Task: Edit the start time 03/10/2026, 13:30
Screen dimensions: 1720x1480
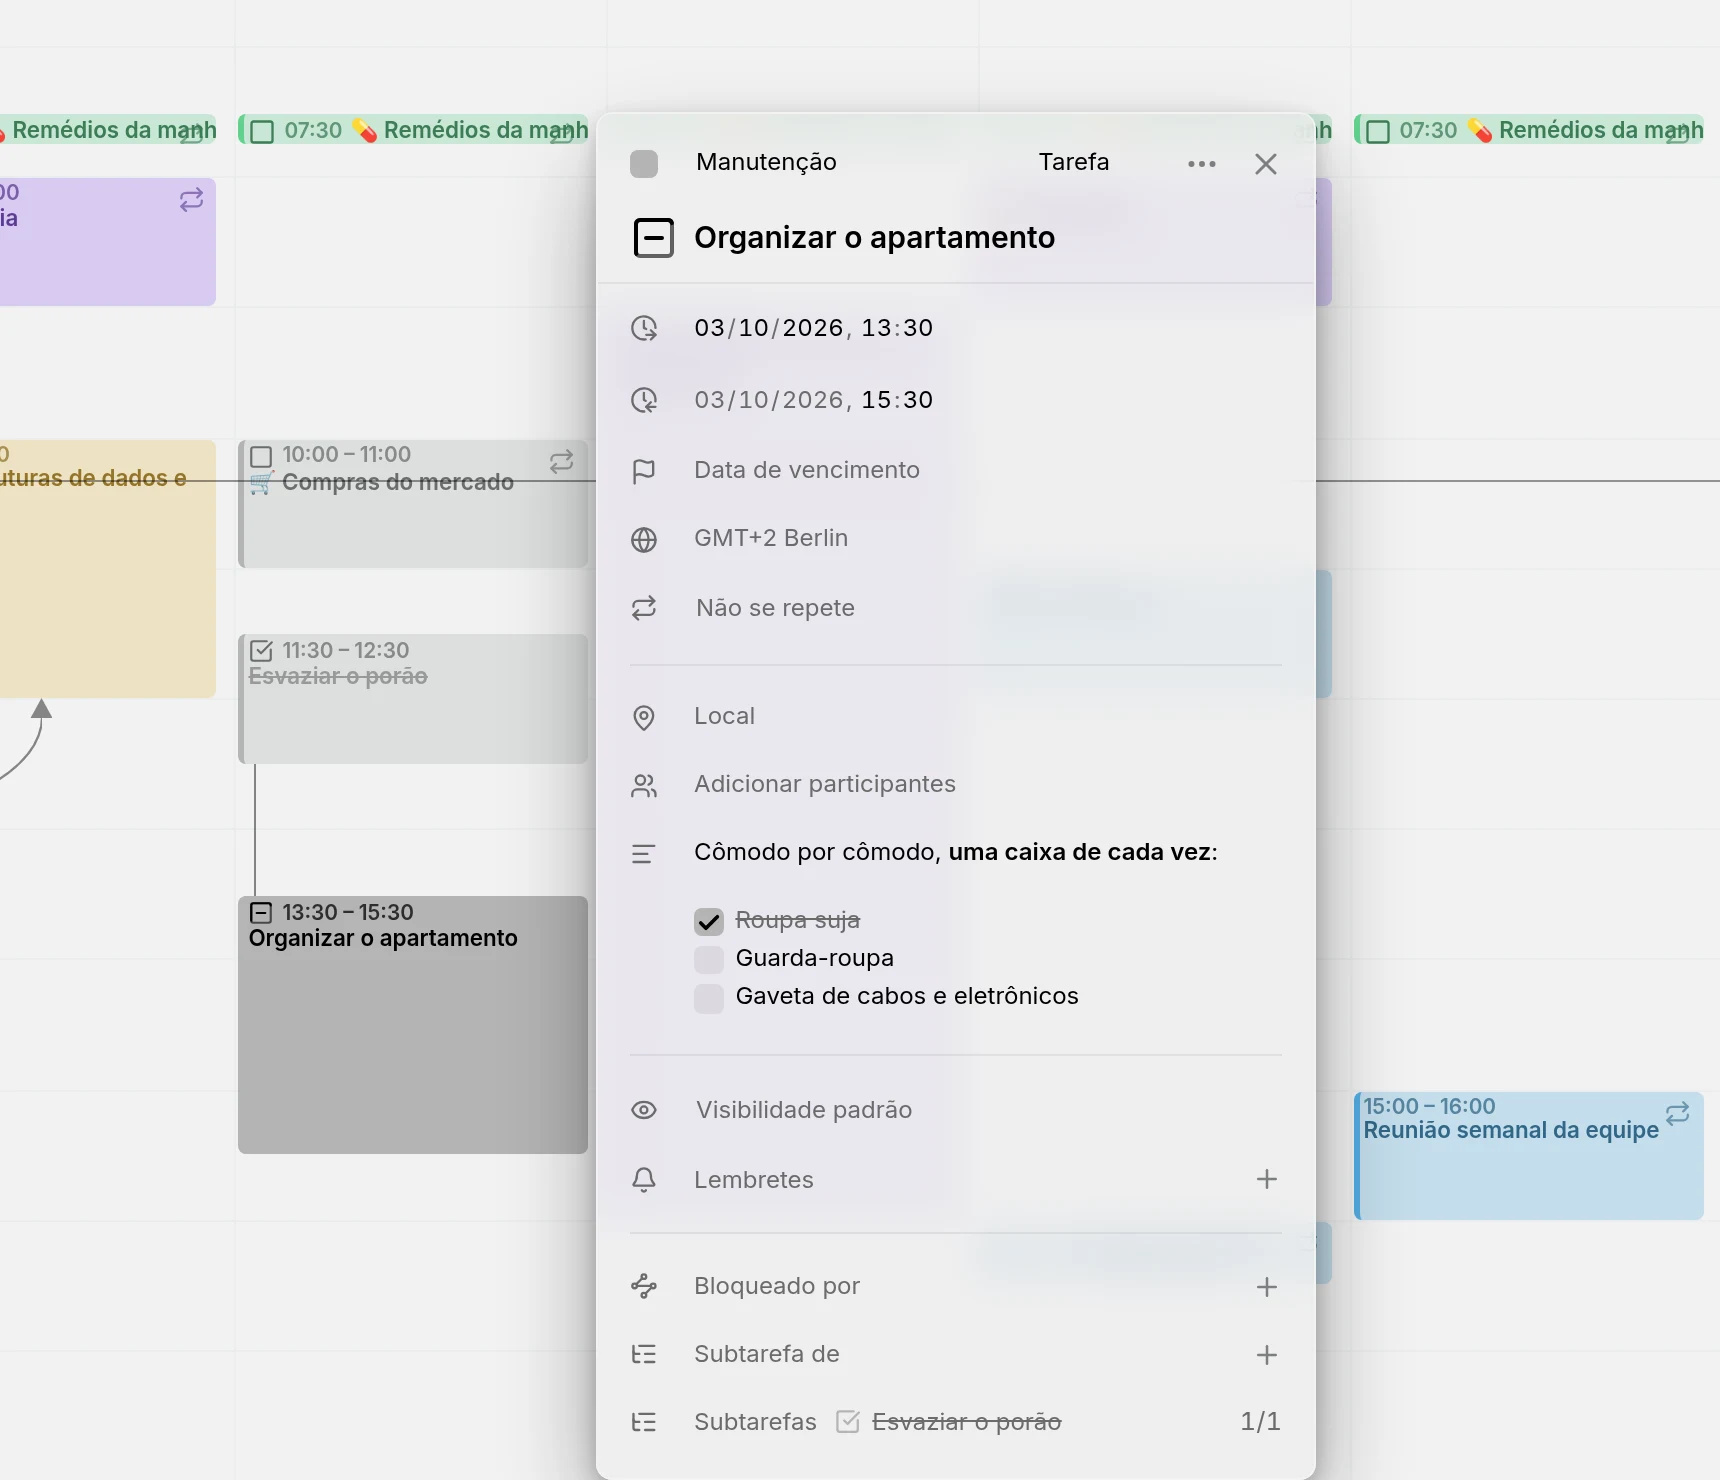Action: [813, 328]
